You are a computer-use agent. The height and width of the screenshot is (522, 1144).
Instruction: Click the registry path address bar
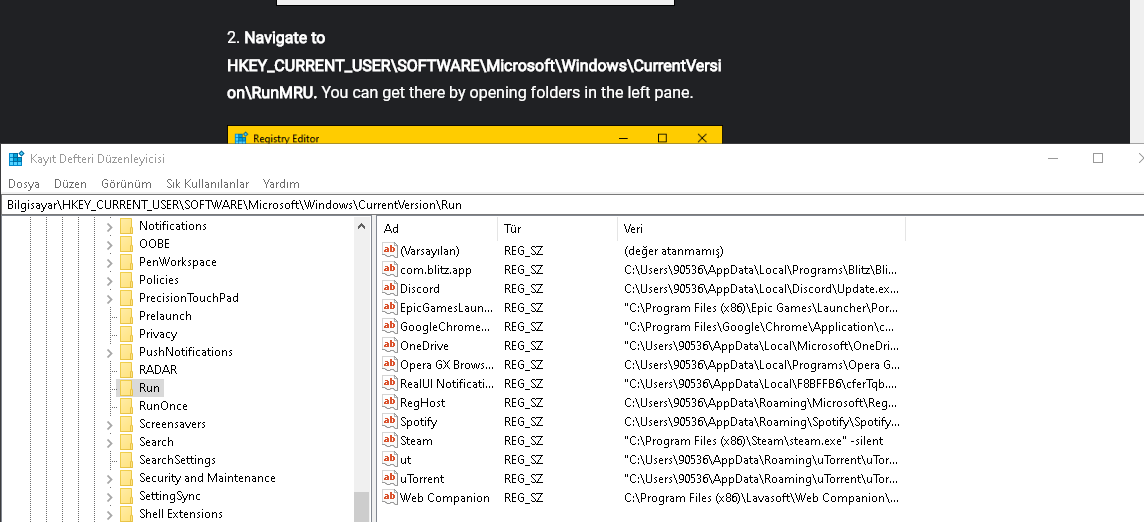[x=572, y=205]
